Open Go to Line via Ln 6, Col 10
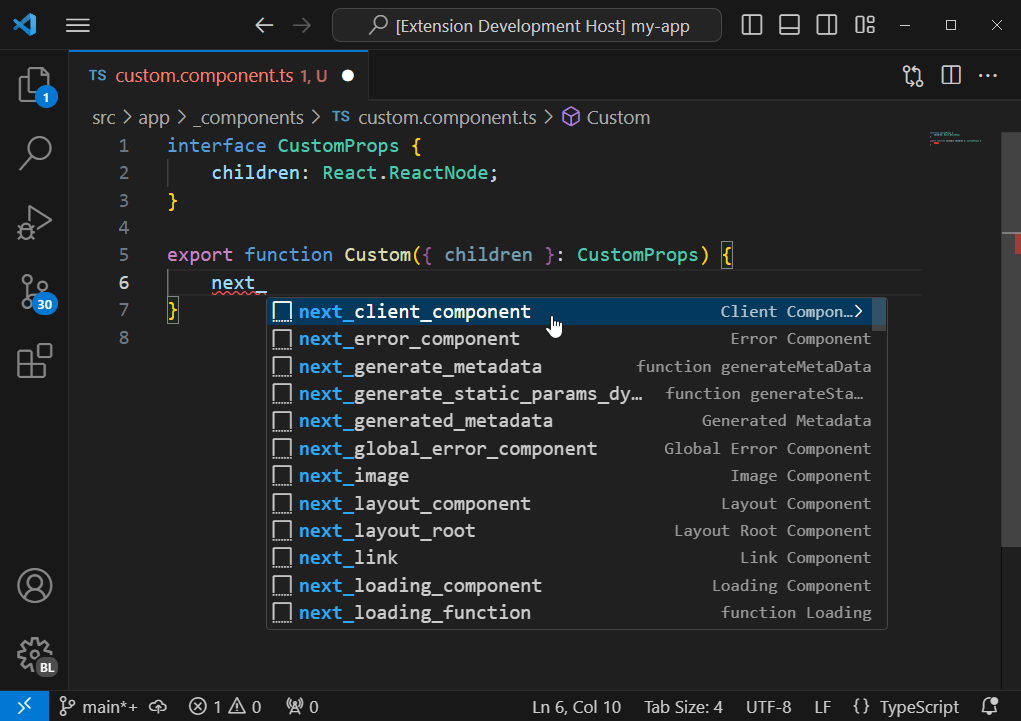1021x721 pixels. (576, 706)
